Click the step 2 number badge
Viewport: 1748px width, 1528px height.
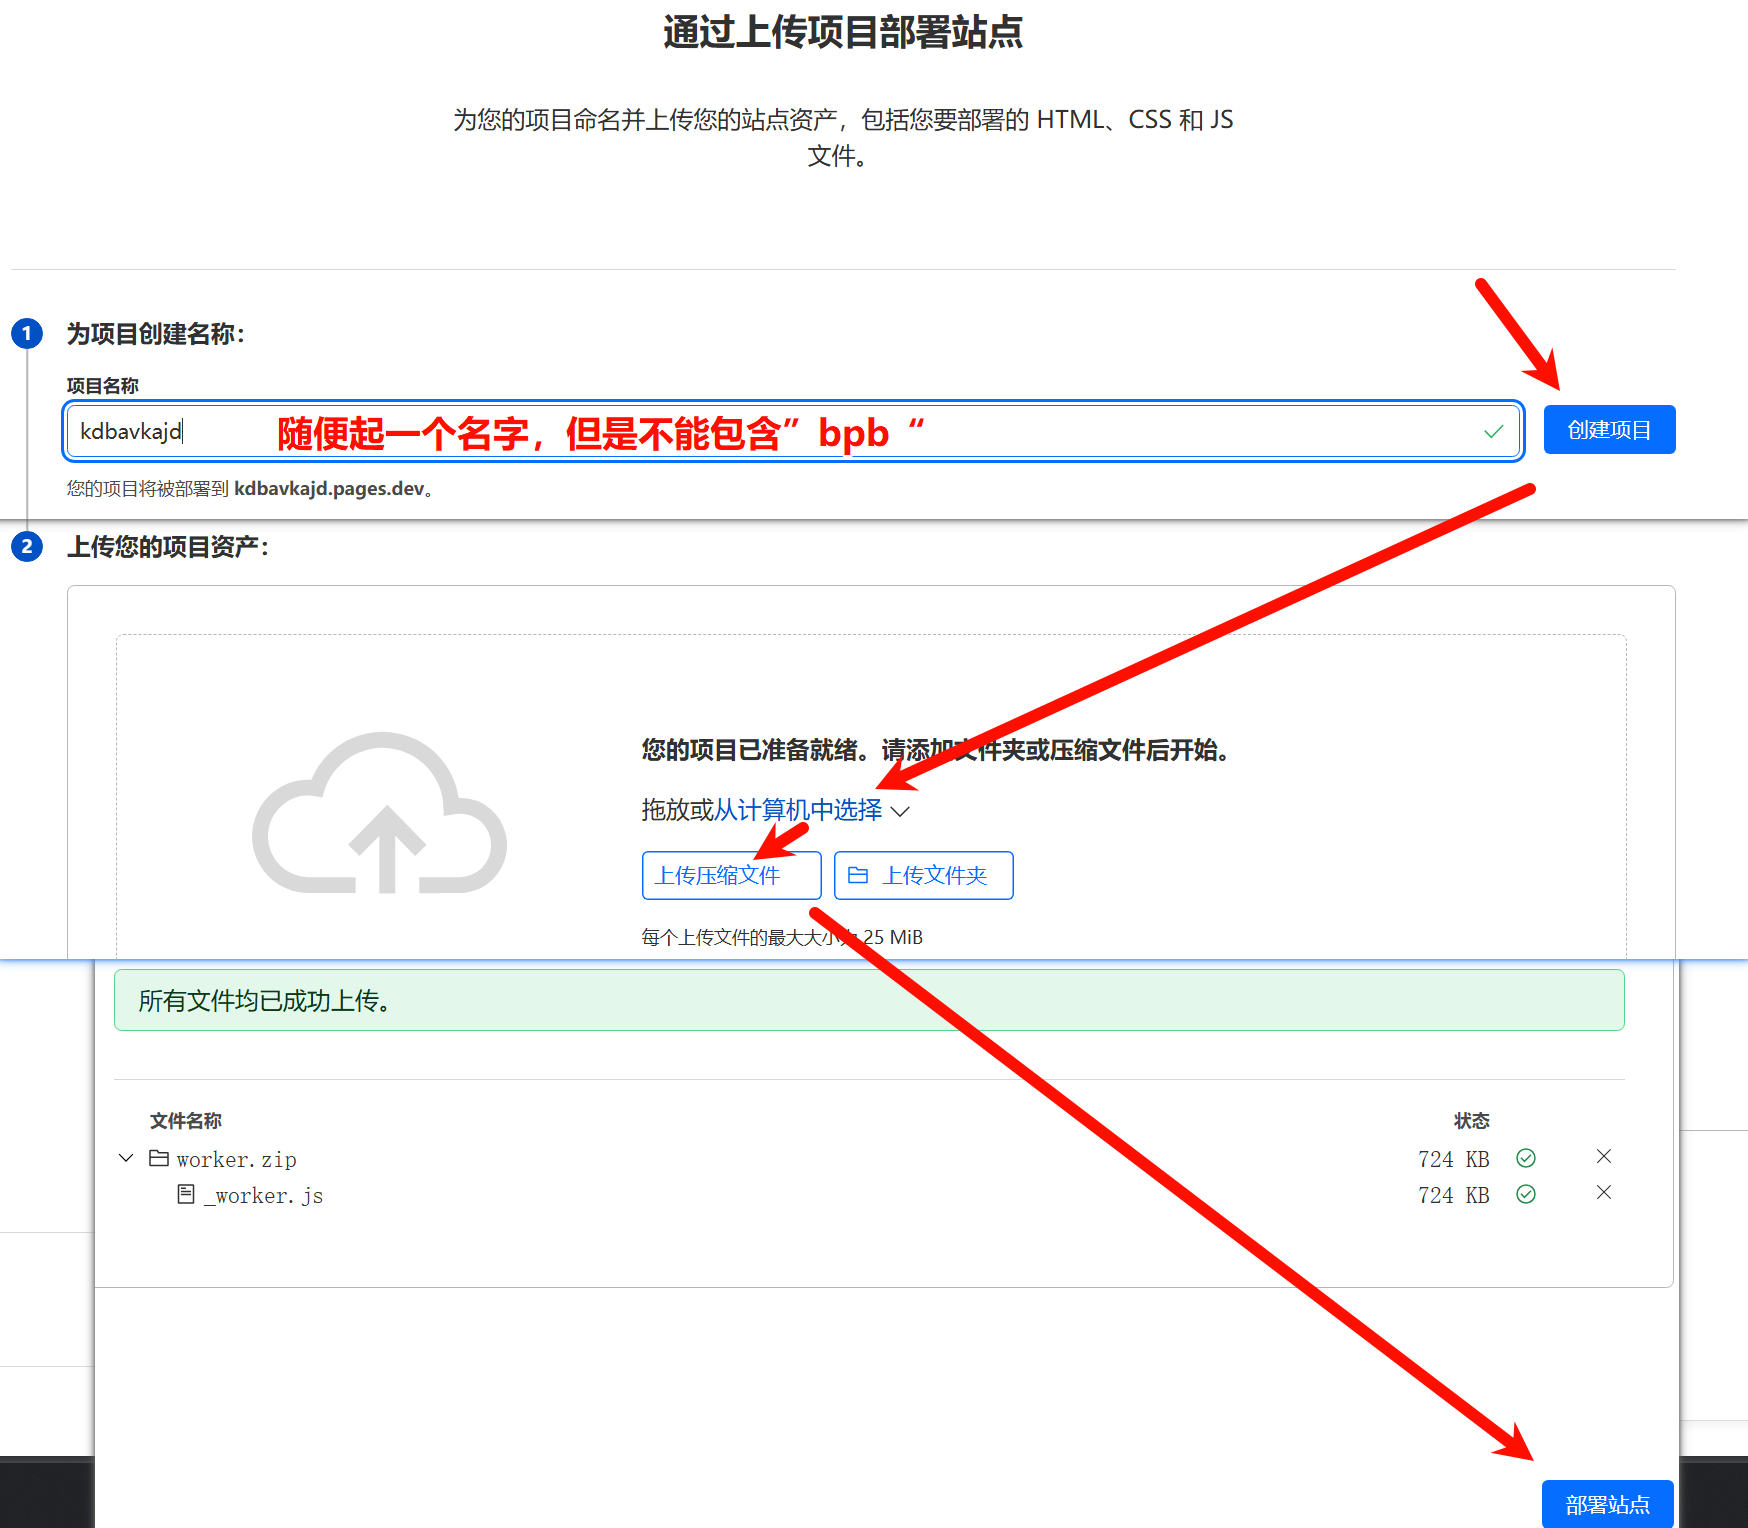pyautogui.click(x=27, y=546)
